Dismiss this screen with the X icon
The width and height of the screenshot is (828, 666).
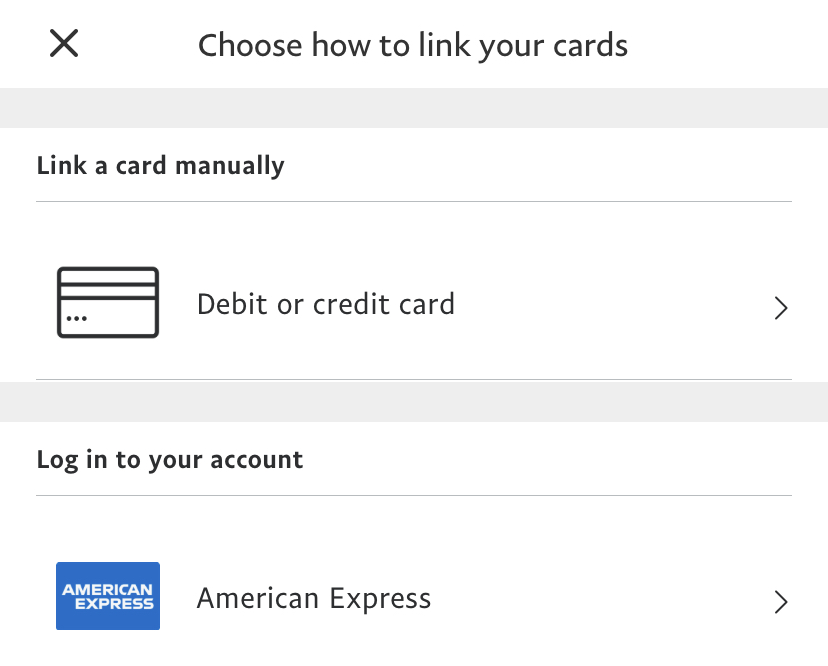pos(64,44)
